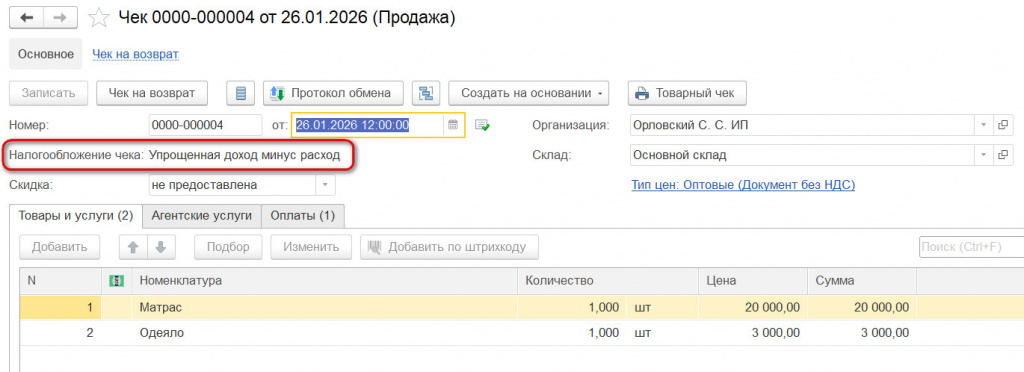Expand the Организация dropdown
This screenshot has width=1024, height=372.
[984, 125]
